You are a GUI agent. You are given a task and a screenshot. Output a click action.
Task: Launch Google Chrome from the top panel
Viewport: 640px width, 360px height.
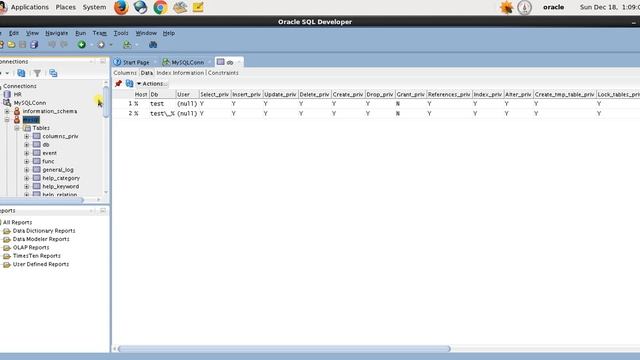coord(160,7)
